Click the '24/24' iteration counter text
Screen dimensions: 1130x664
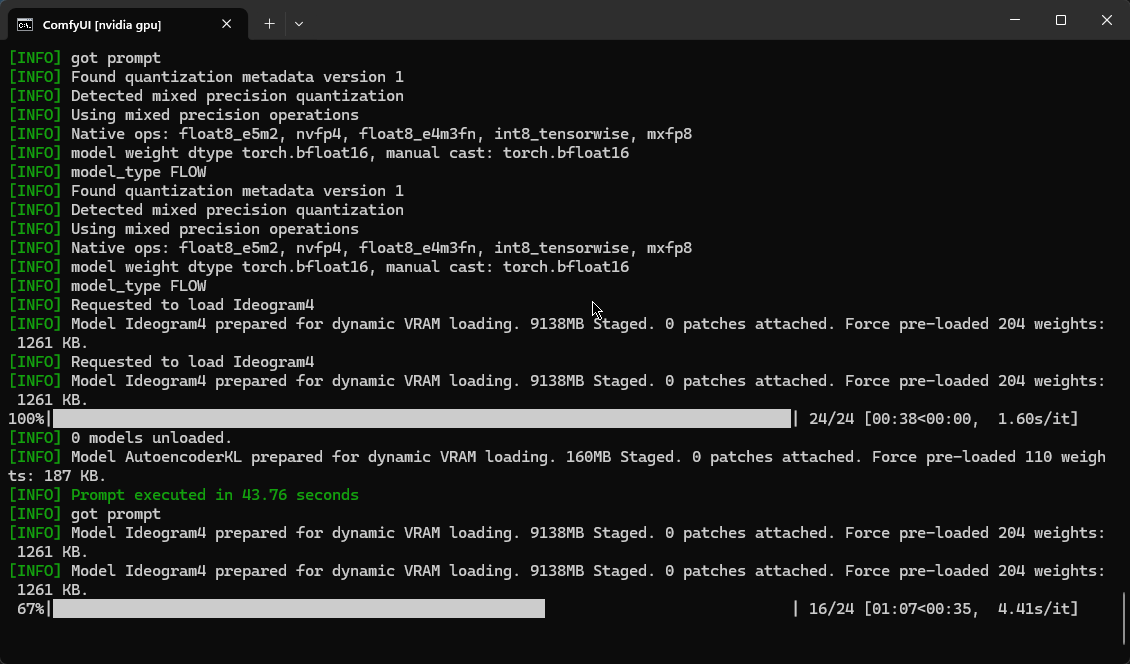(x=831, y=419)
